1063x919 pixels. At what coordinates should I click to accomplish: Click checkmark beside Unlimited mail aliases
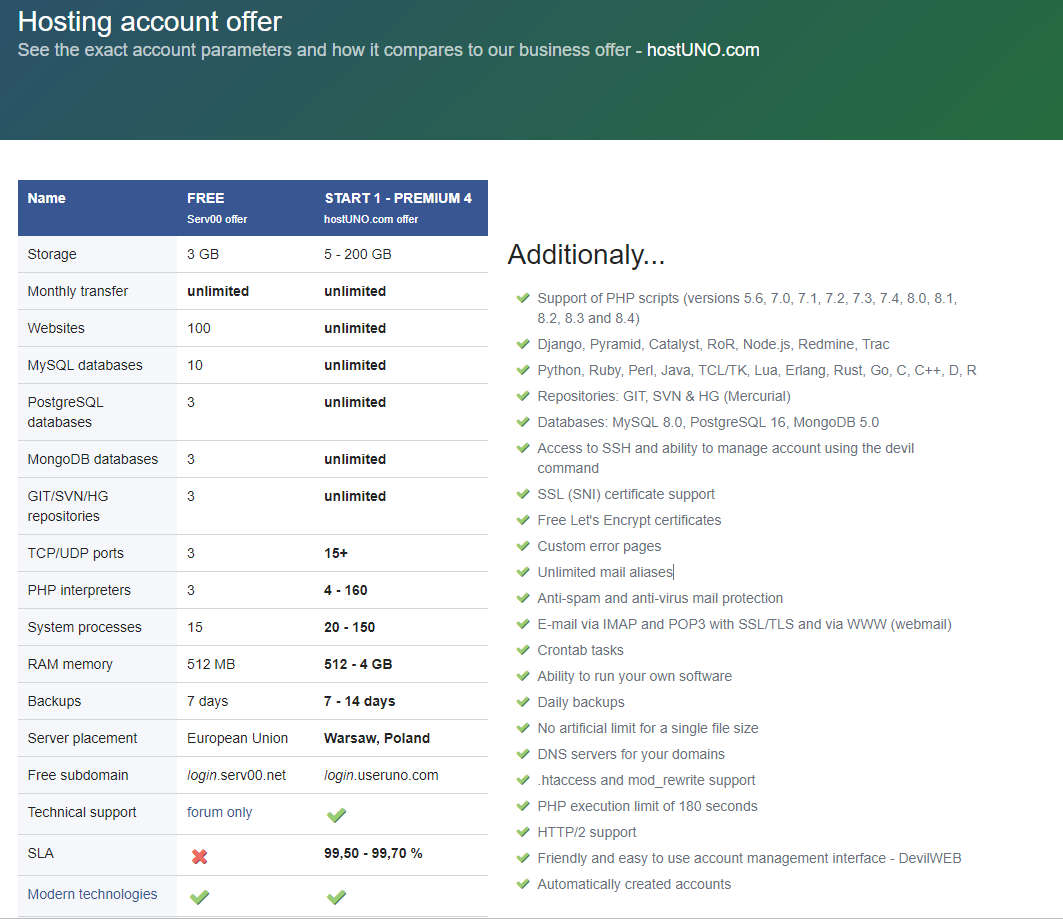(523, 572)
